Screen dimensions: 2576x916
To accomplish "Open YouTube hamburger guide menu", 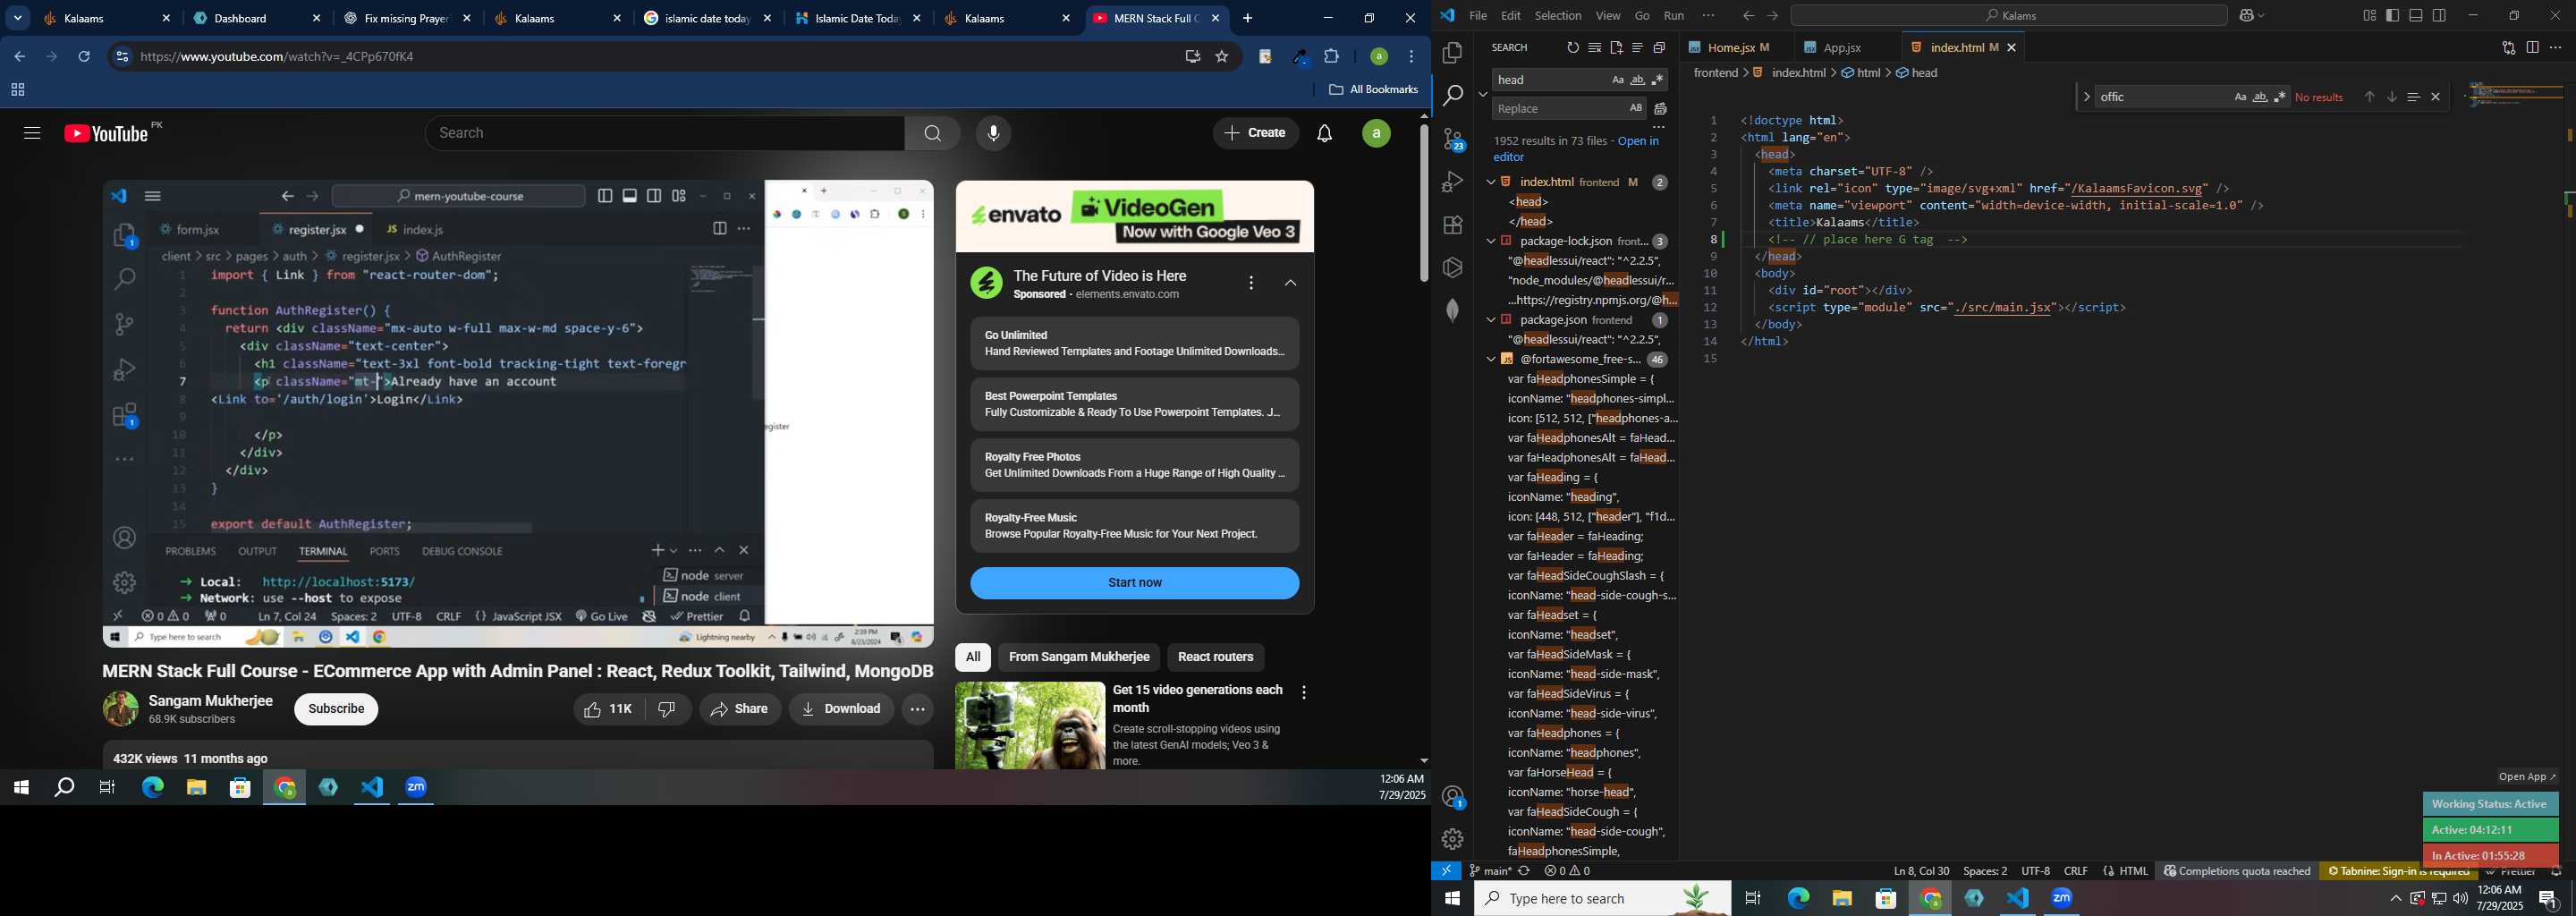I will click(x=32, y=134).
